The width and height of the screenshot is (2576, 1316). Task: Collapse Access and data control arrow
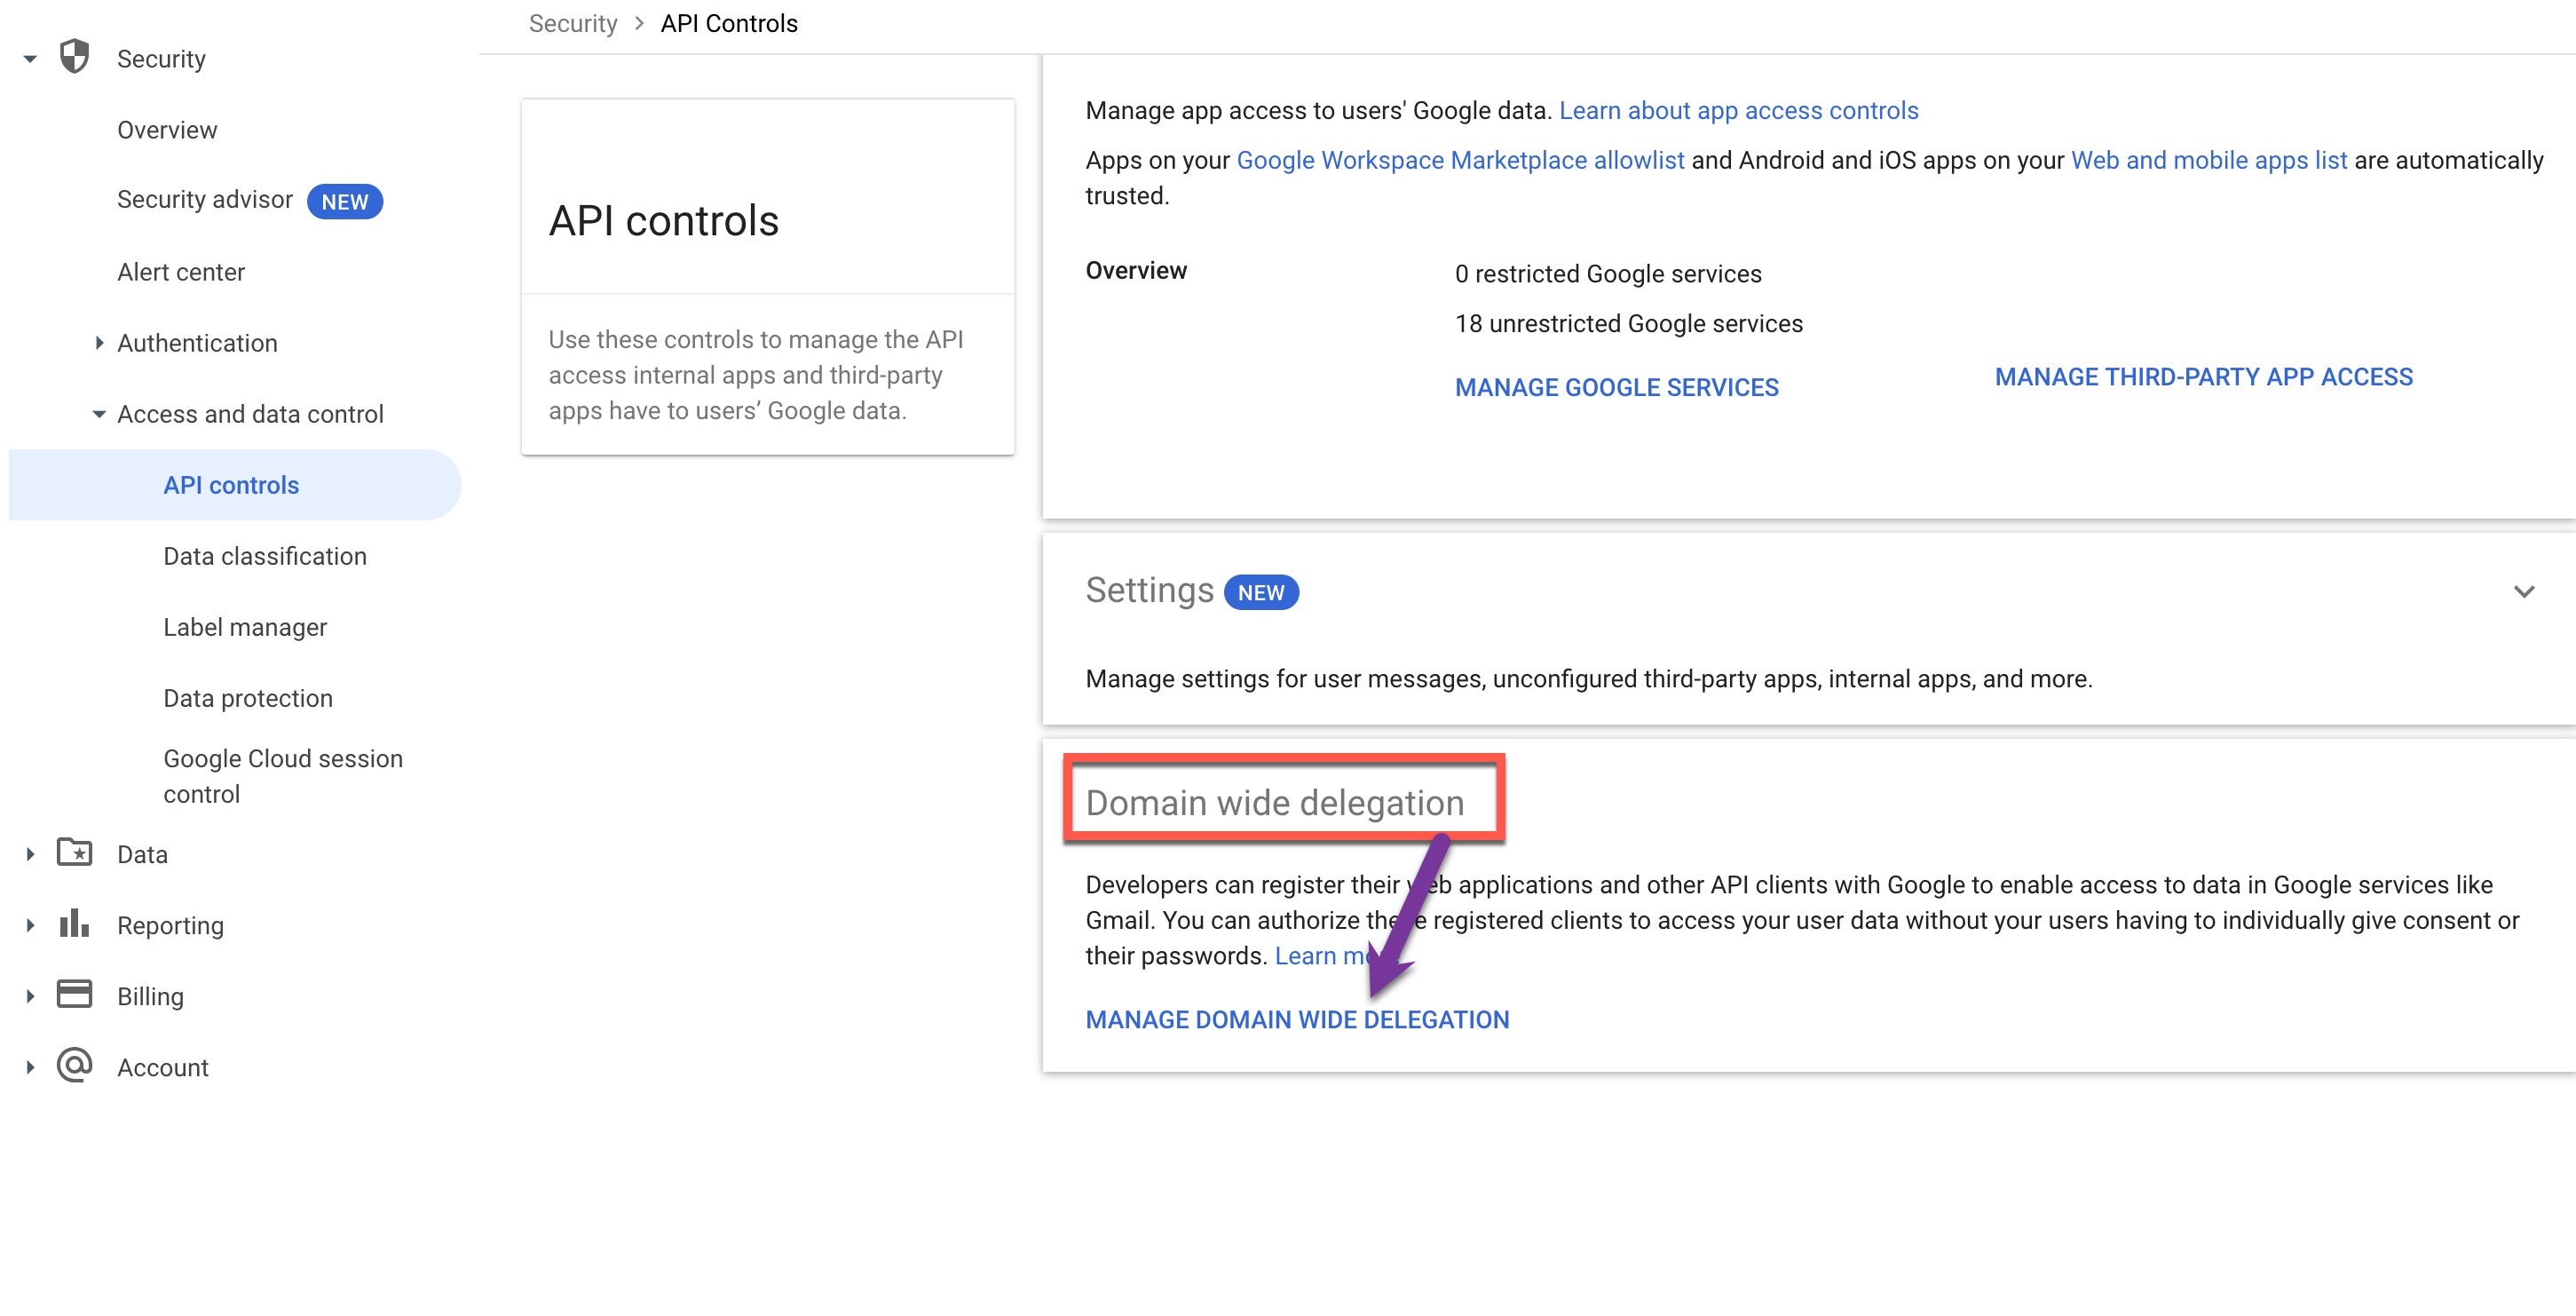pos(99,414)
